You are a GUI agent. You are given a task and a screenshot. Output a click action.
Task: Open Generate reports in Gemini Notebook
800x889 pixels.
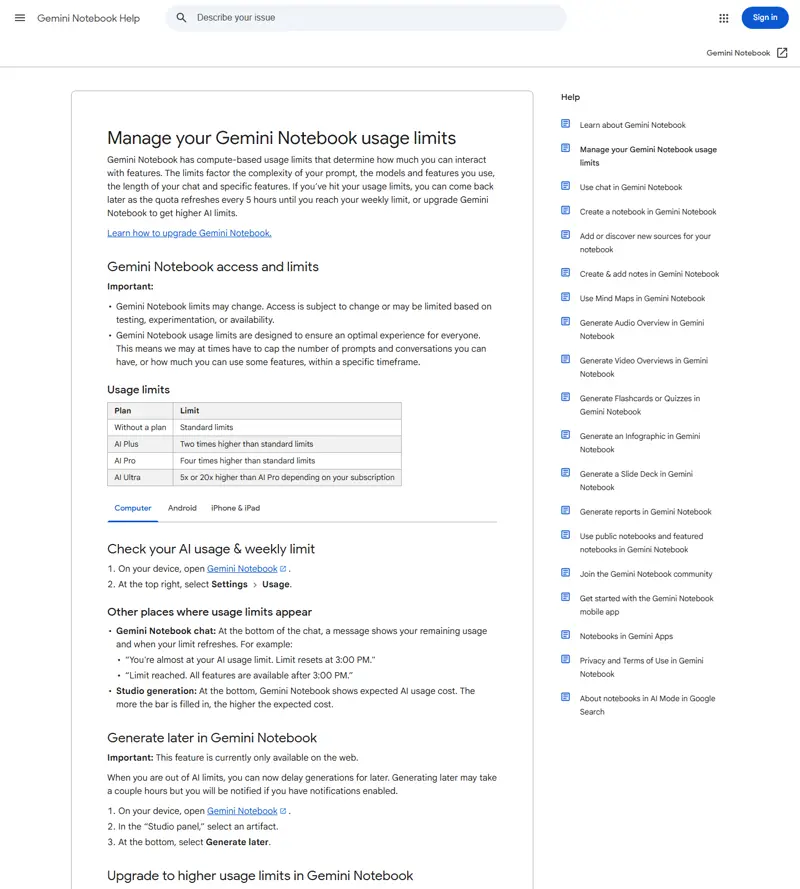(645, 511)
